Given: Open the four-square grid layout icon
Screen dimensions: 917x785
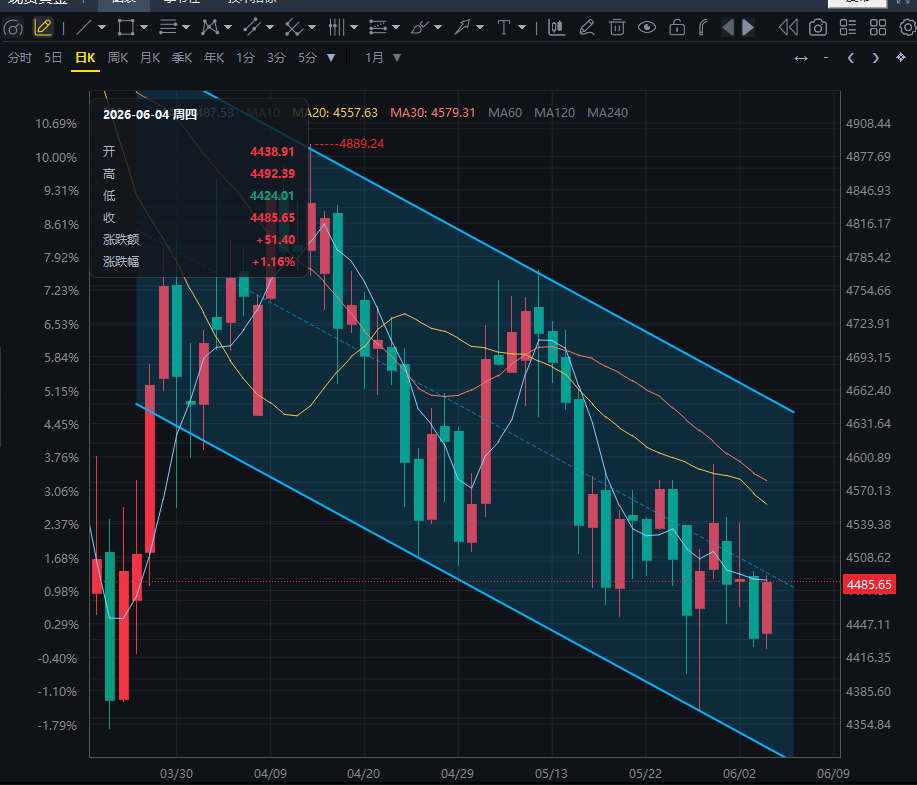Looking at the screenshot, I should click(x=878, y=27).
